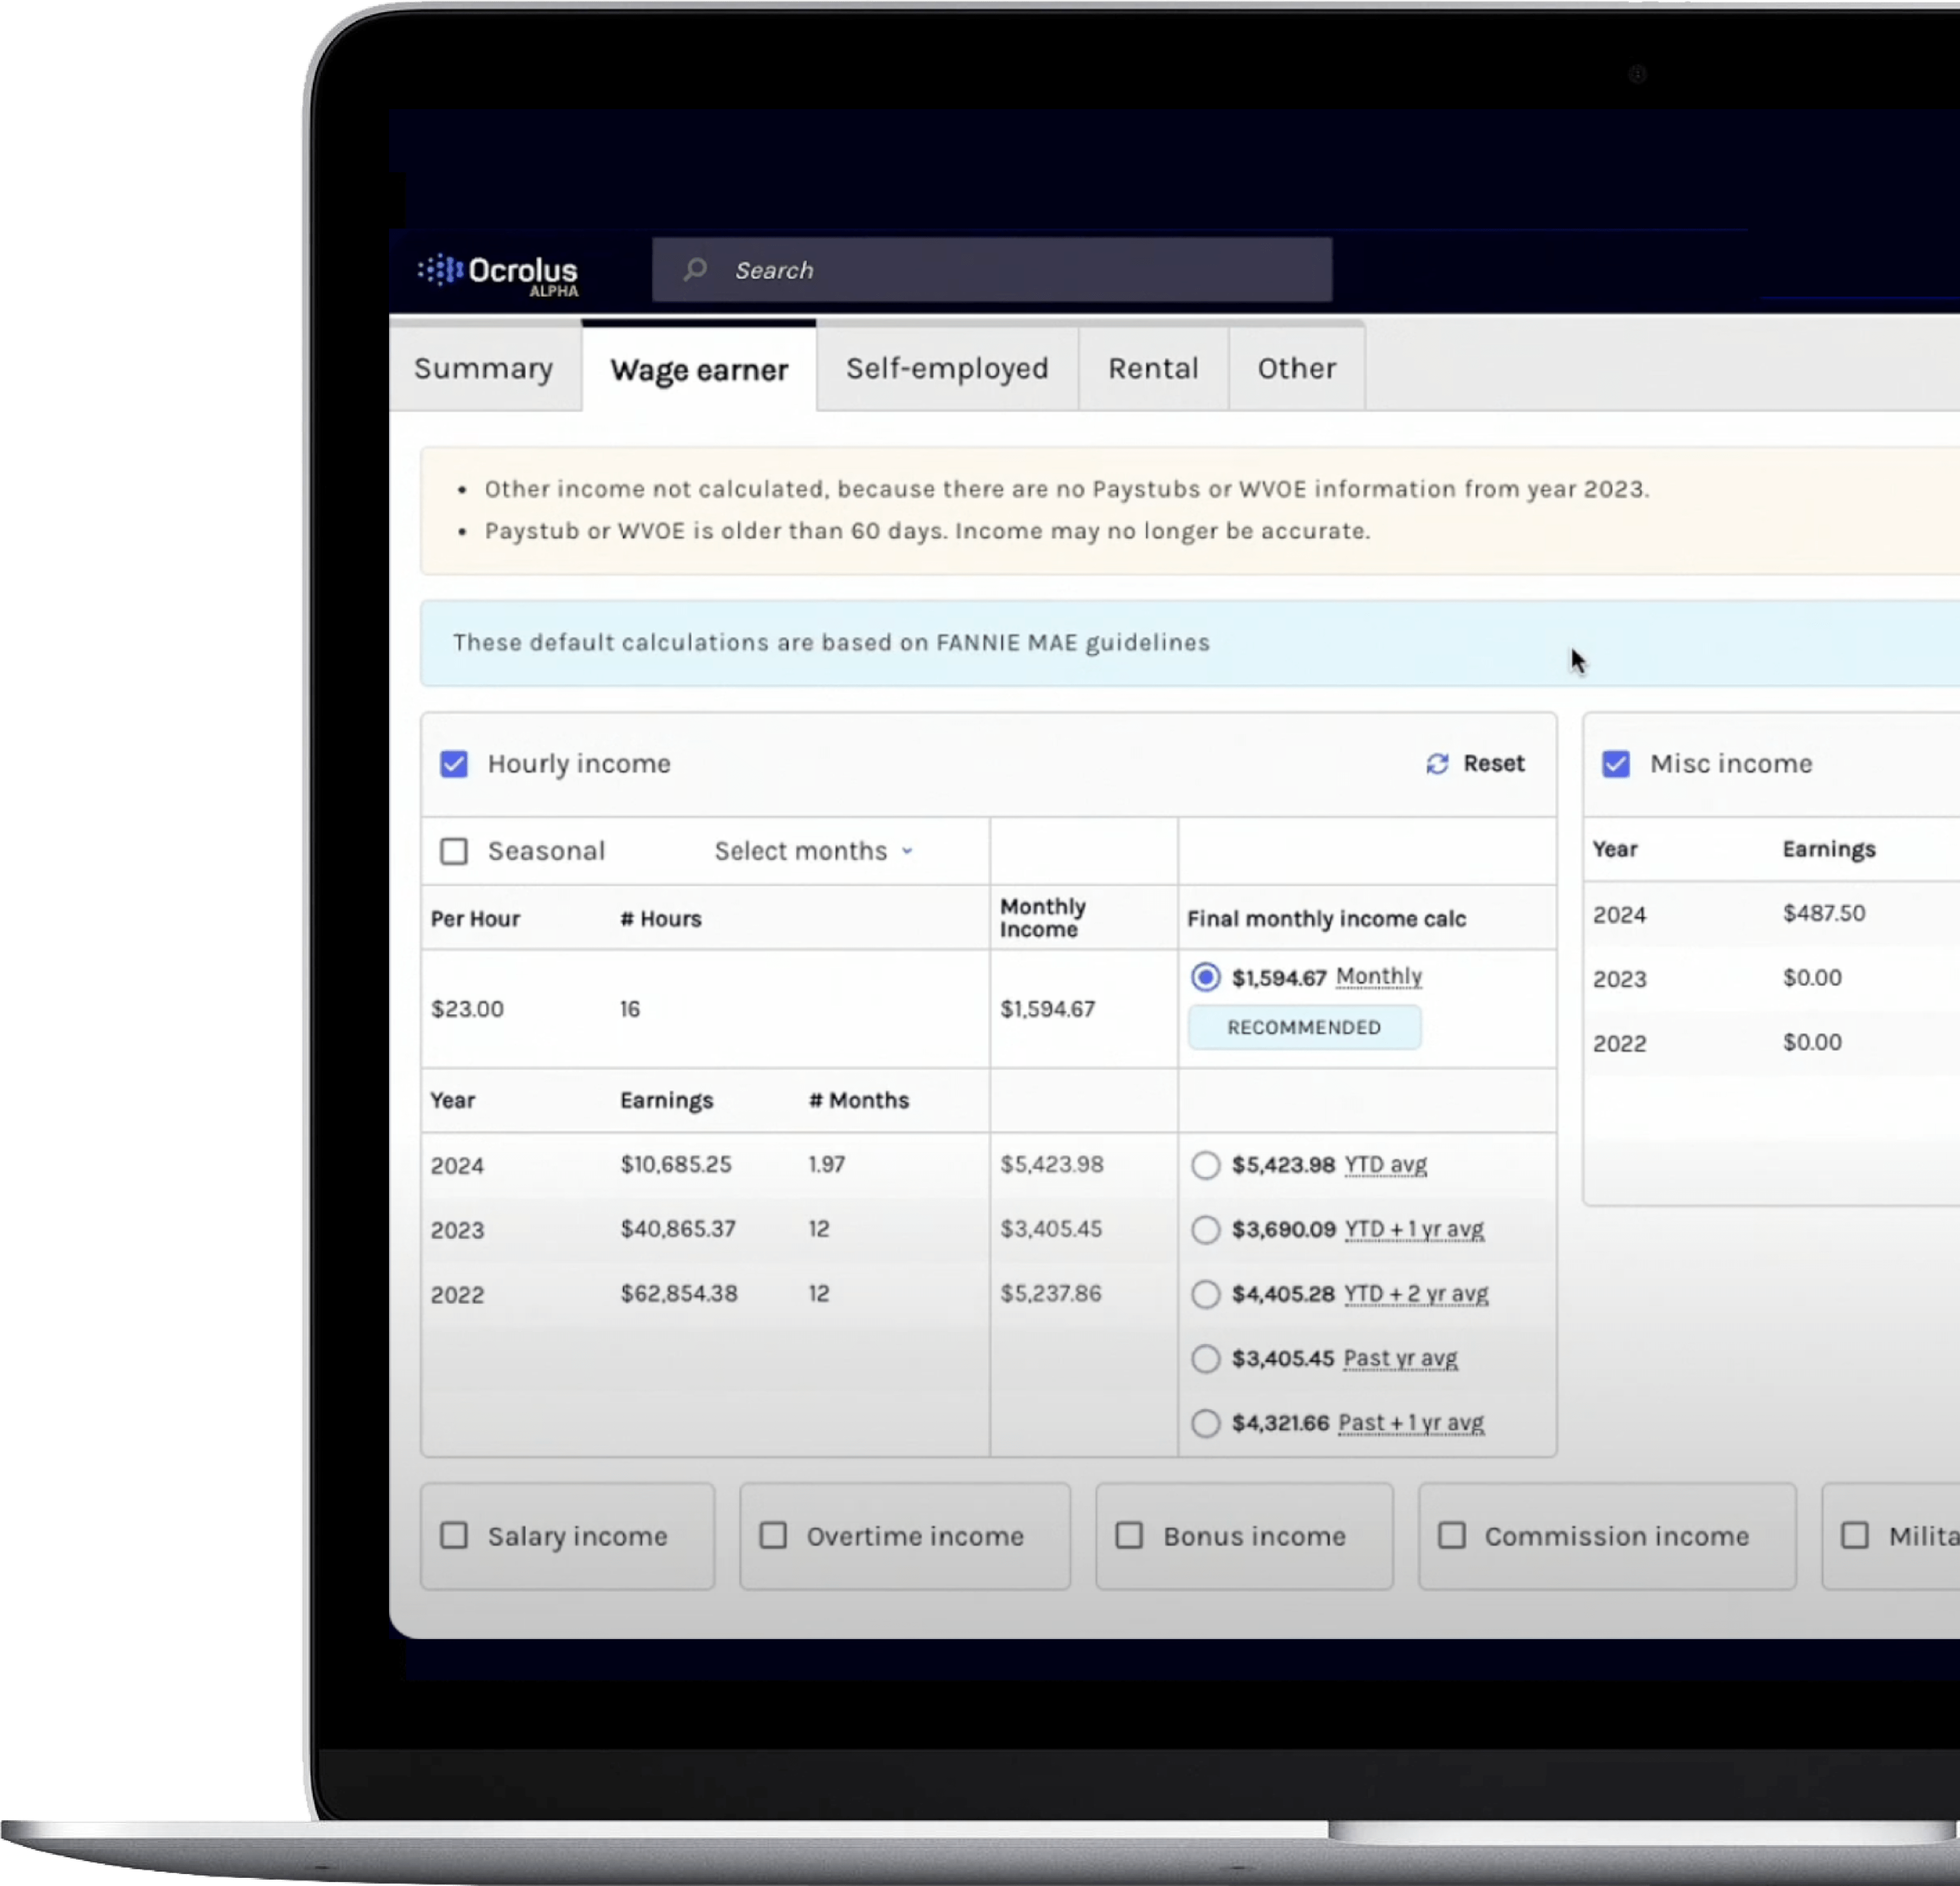Screen dimensions: 1960x1886
Task: Uncheck the Hourly income checkbox
Action: tap(454, 764)
